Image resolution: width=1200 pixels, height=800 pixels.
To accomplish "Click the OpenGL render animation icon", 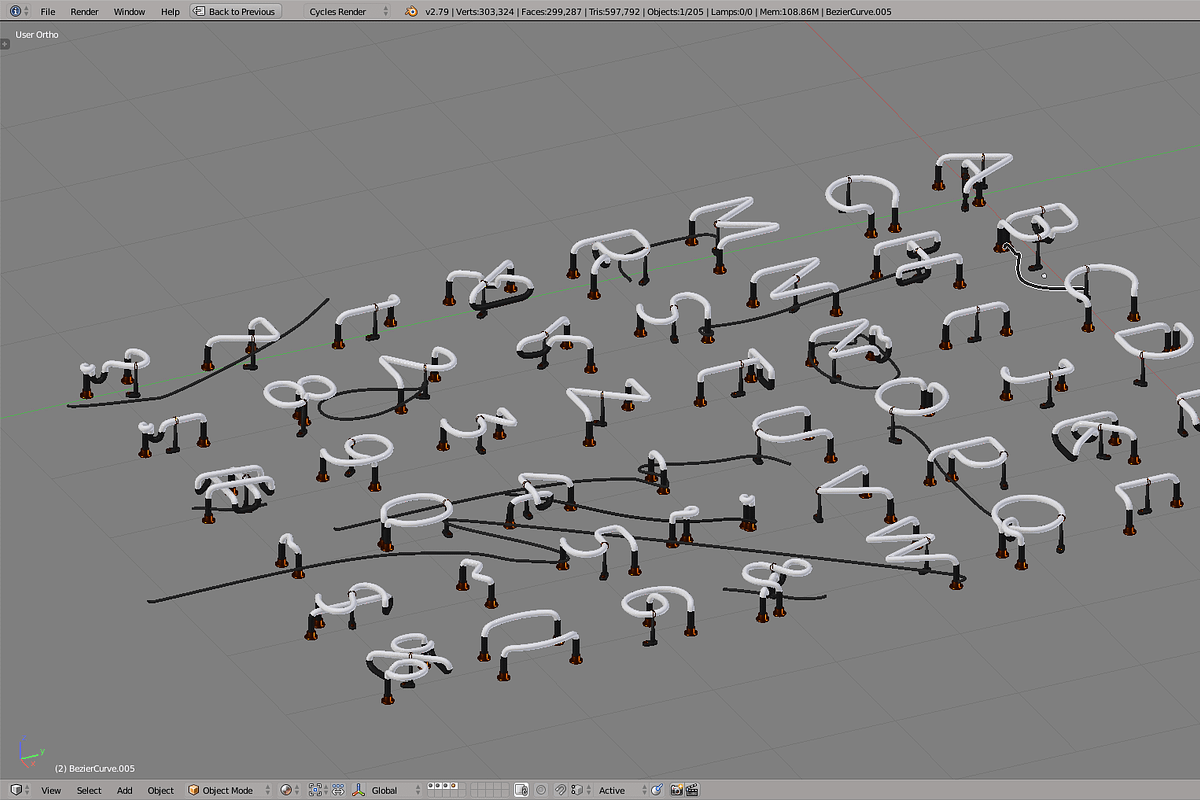I will tap(690, 790).
